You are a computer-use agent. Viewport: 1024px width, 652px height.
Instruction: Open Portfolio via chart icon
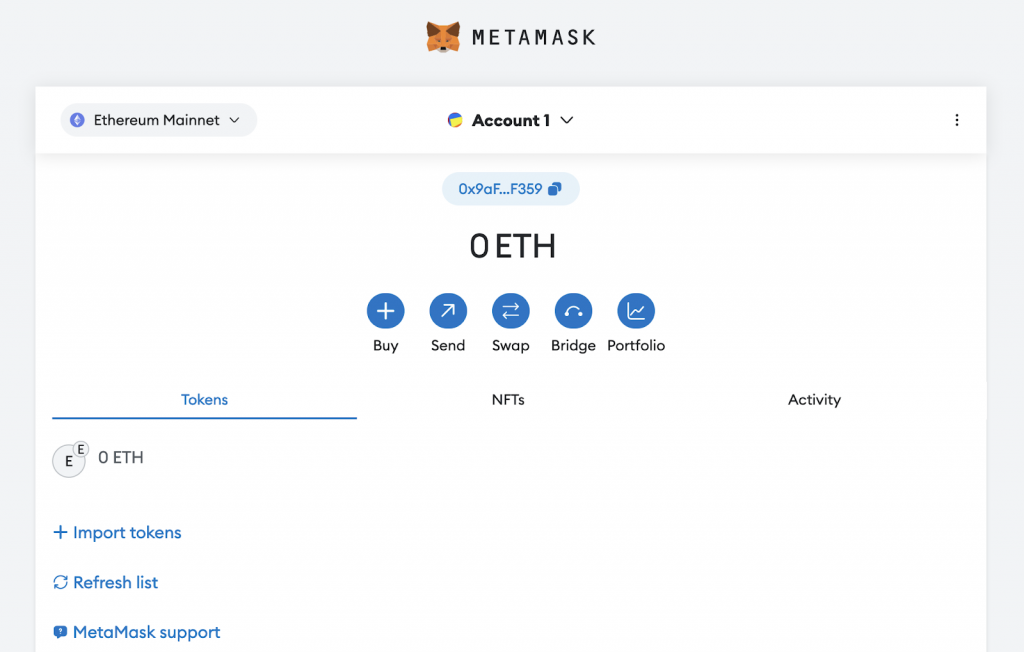pos(636,311)
